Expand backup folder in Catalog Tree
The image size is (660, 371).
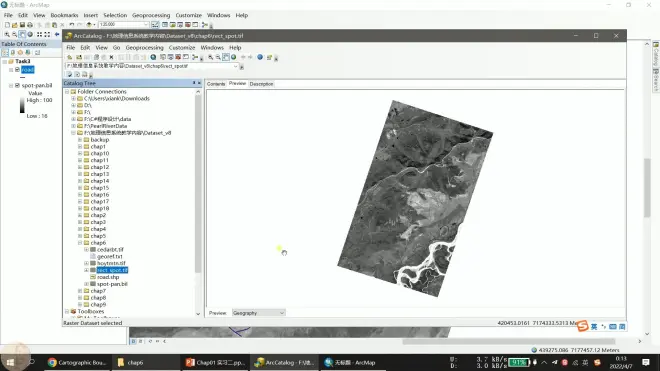(80, 140)
